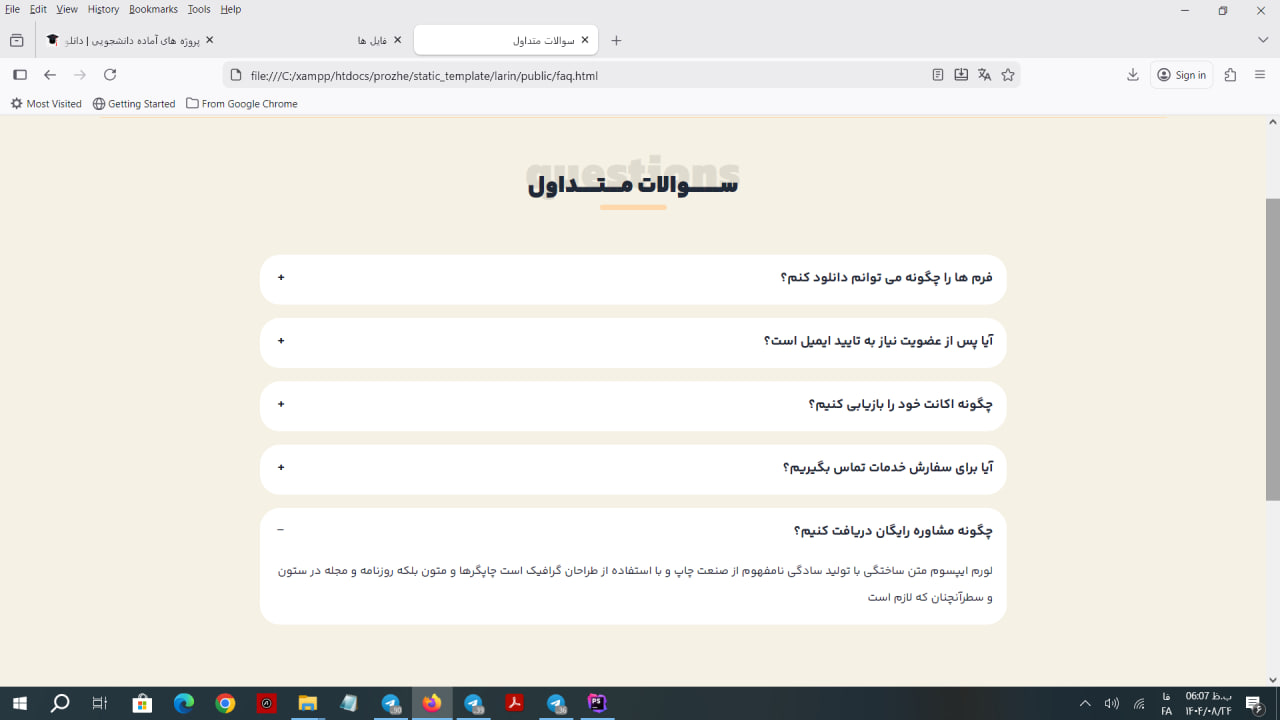Open the Downloads panel in Firefox
The height and width of the screenshot is (720, 1280).
[x=1132, y=74]
